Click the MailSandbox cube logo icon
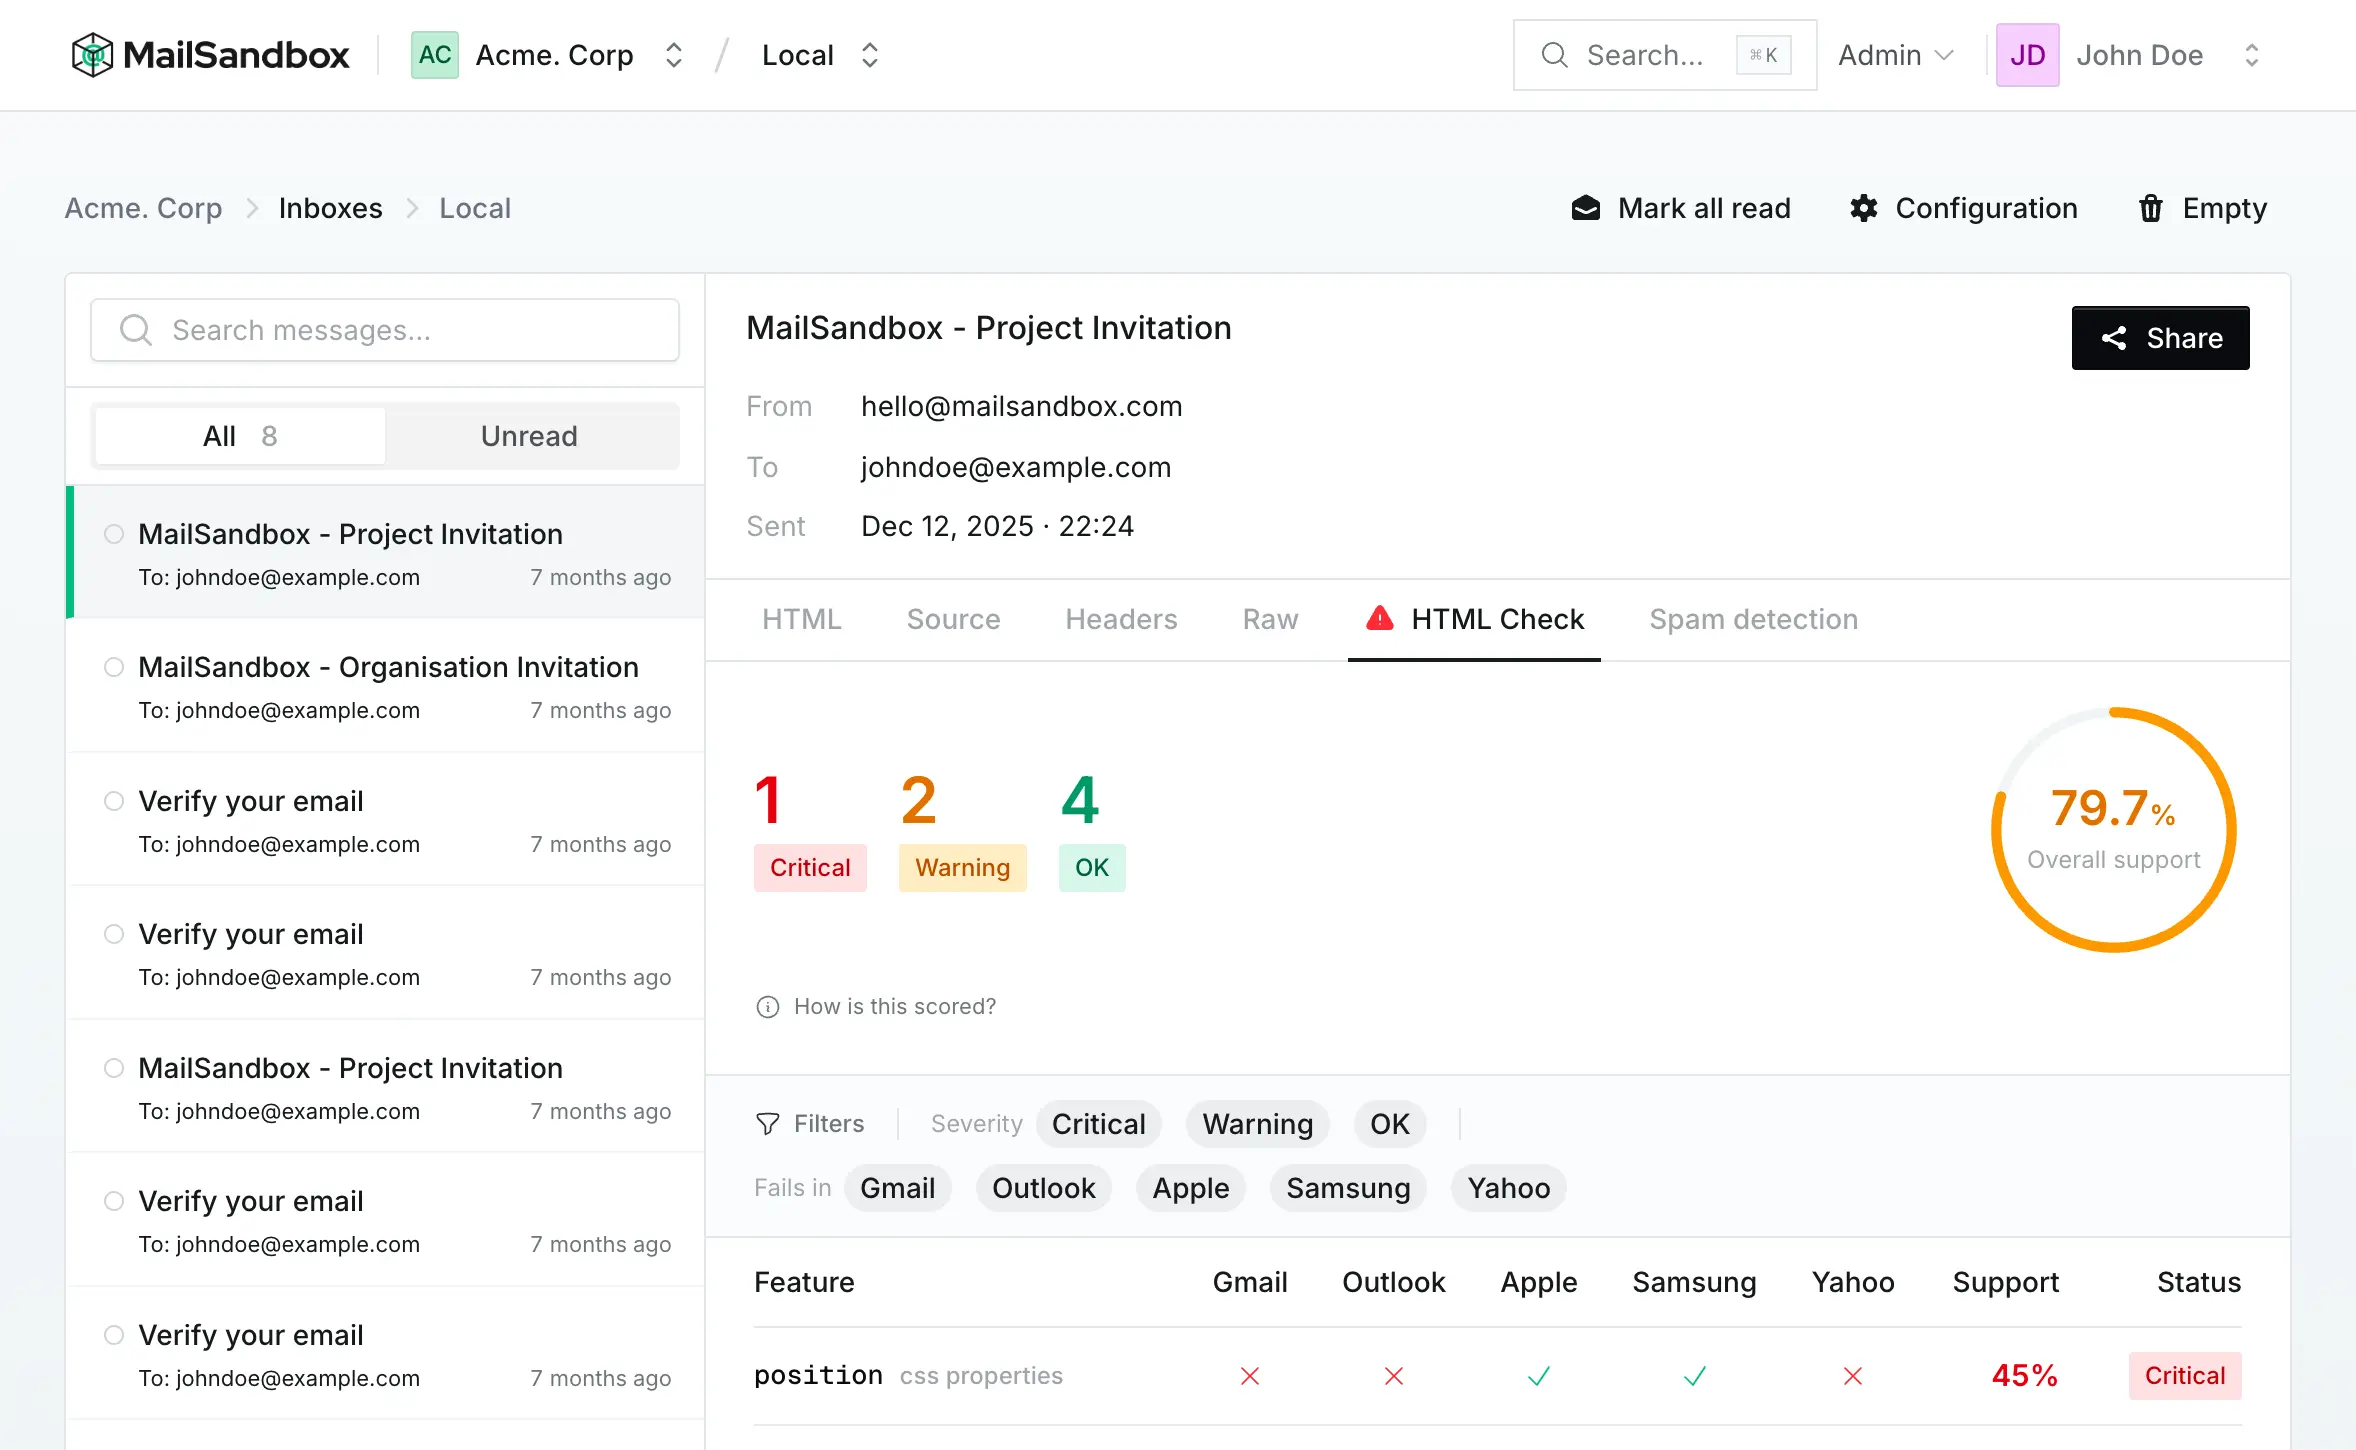This screenshot has width=2356, height=1450. click(x=92, y=55)
